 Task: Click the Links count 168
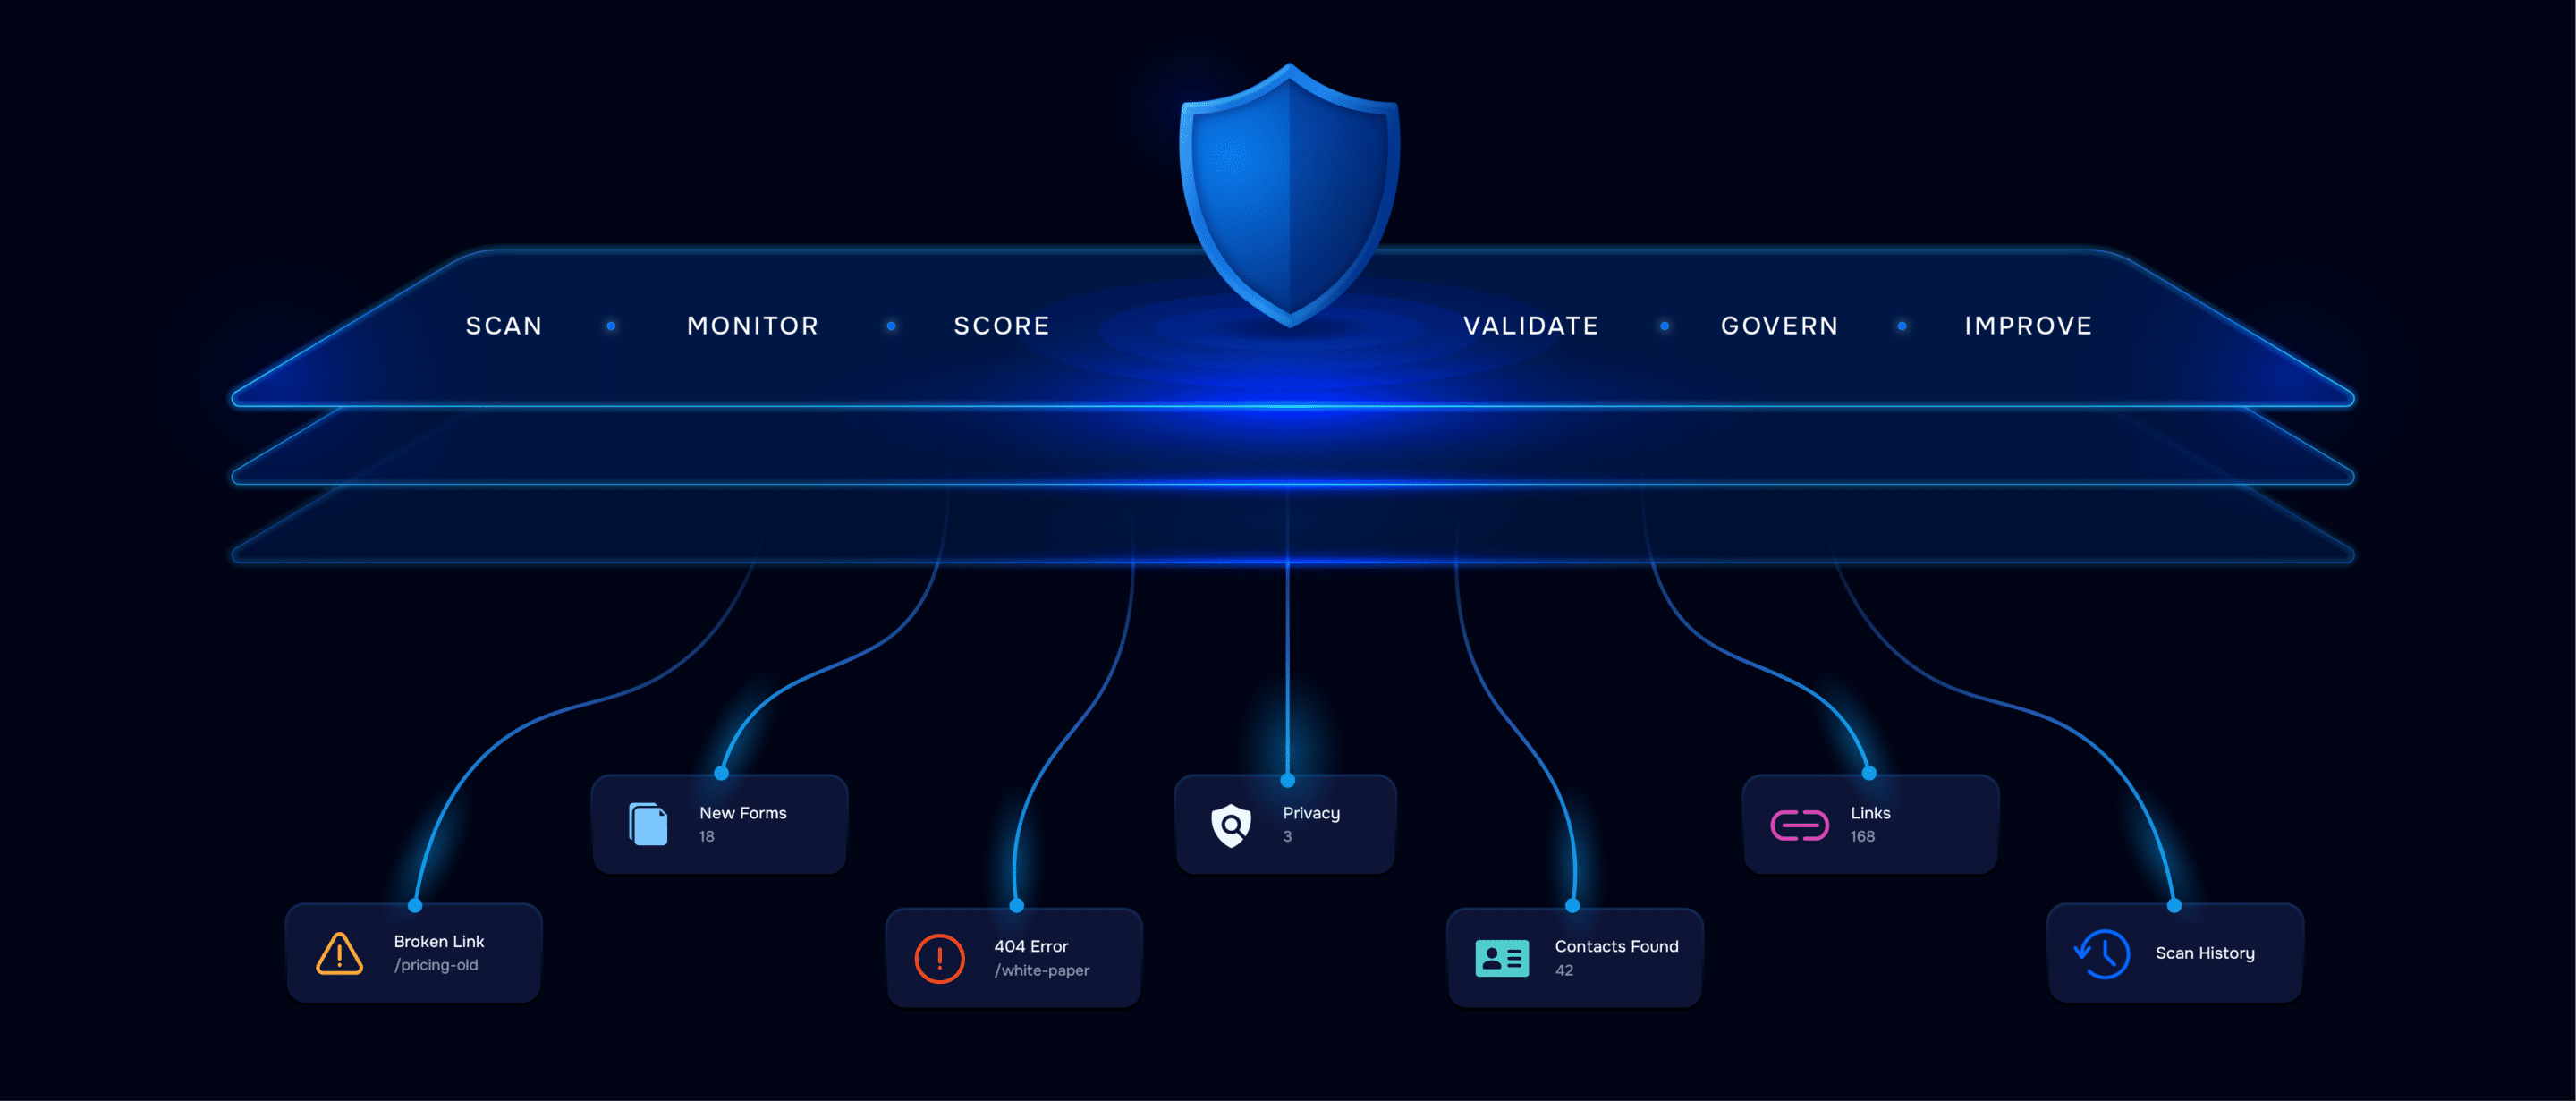pos(1862,836)
